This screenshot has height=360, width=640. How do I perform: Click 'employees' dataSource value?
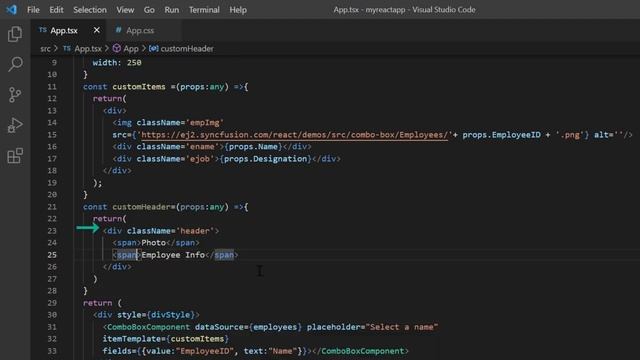click(x=275, y=327)
